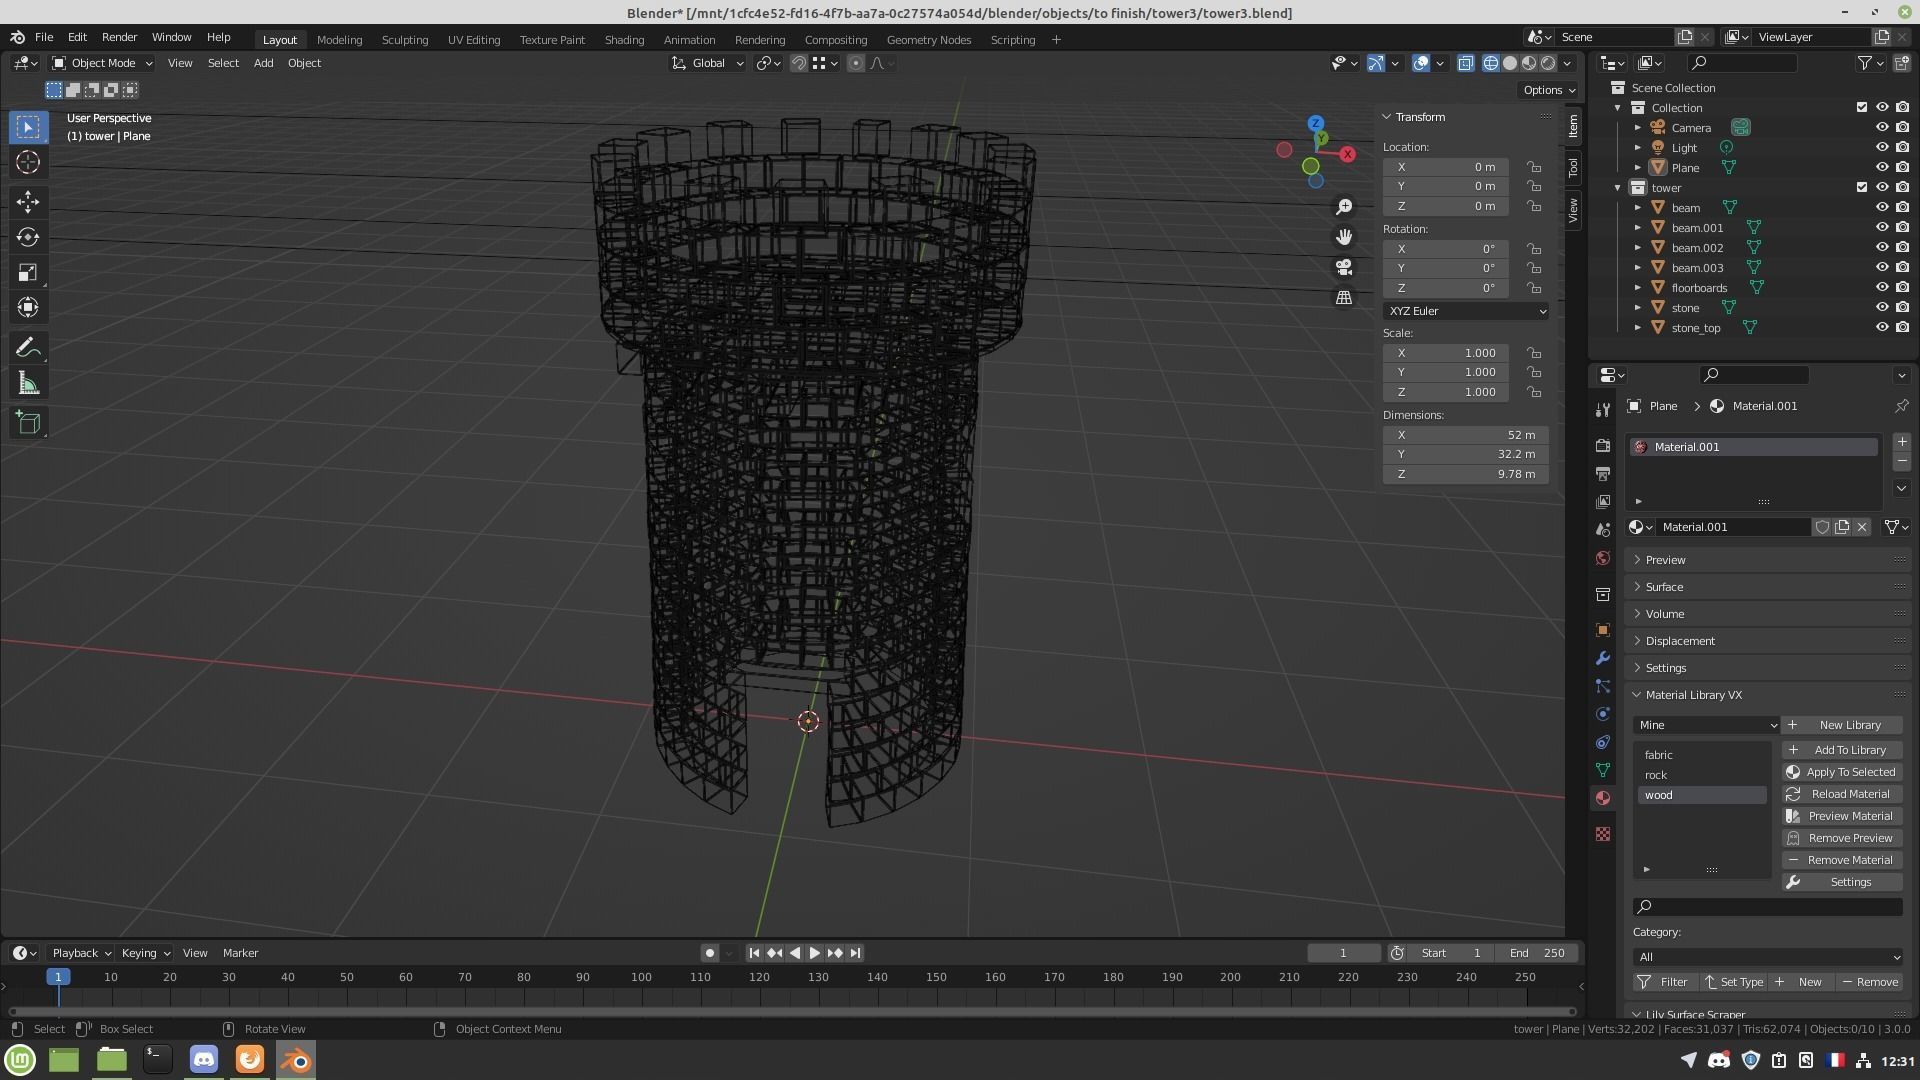Toggle proportional editing
Screen dimensions: 1920x1080
[x=856, y=63]
